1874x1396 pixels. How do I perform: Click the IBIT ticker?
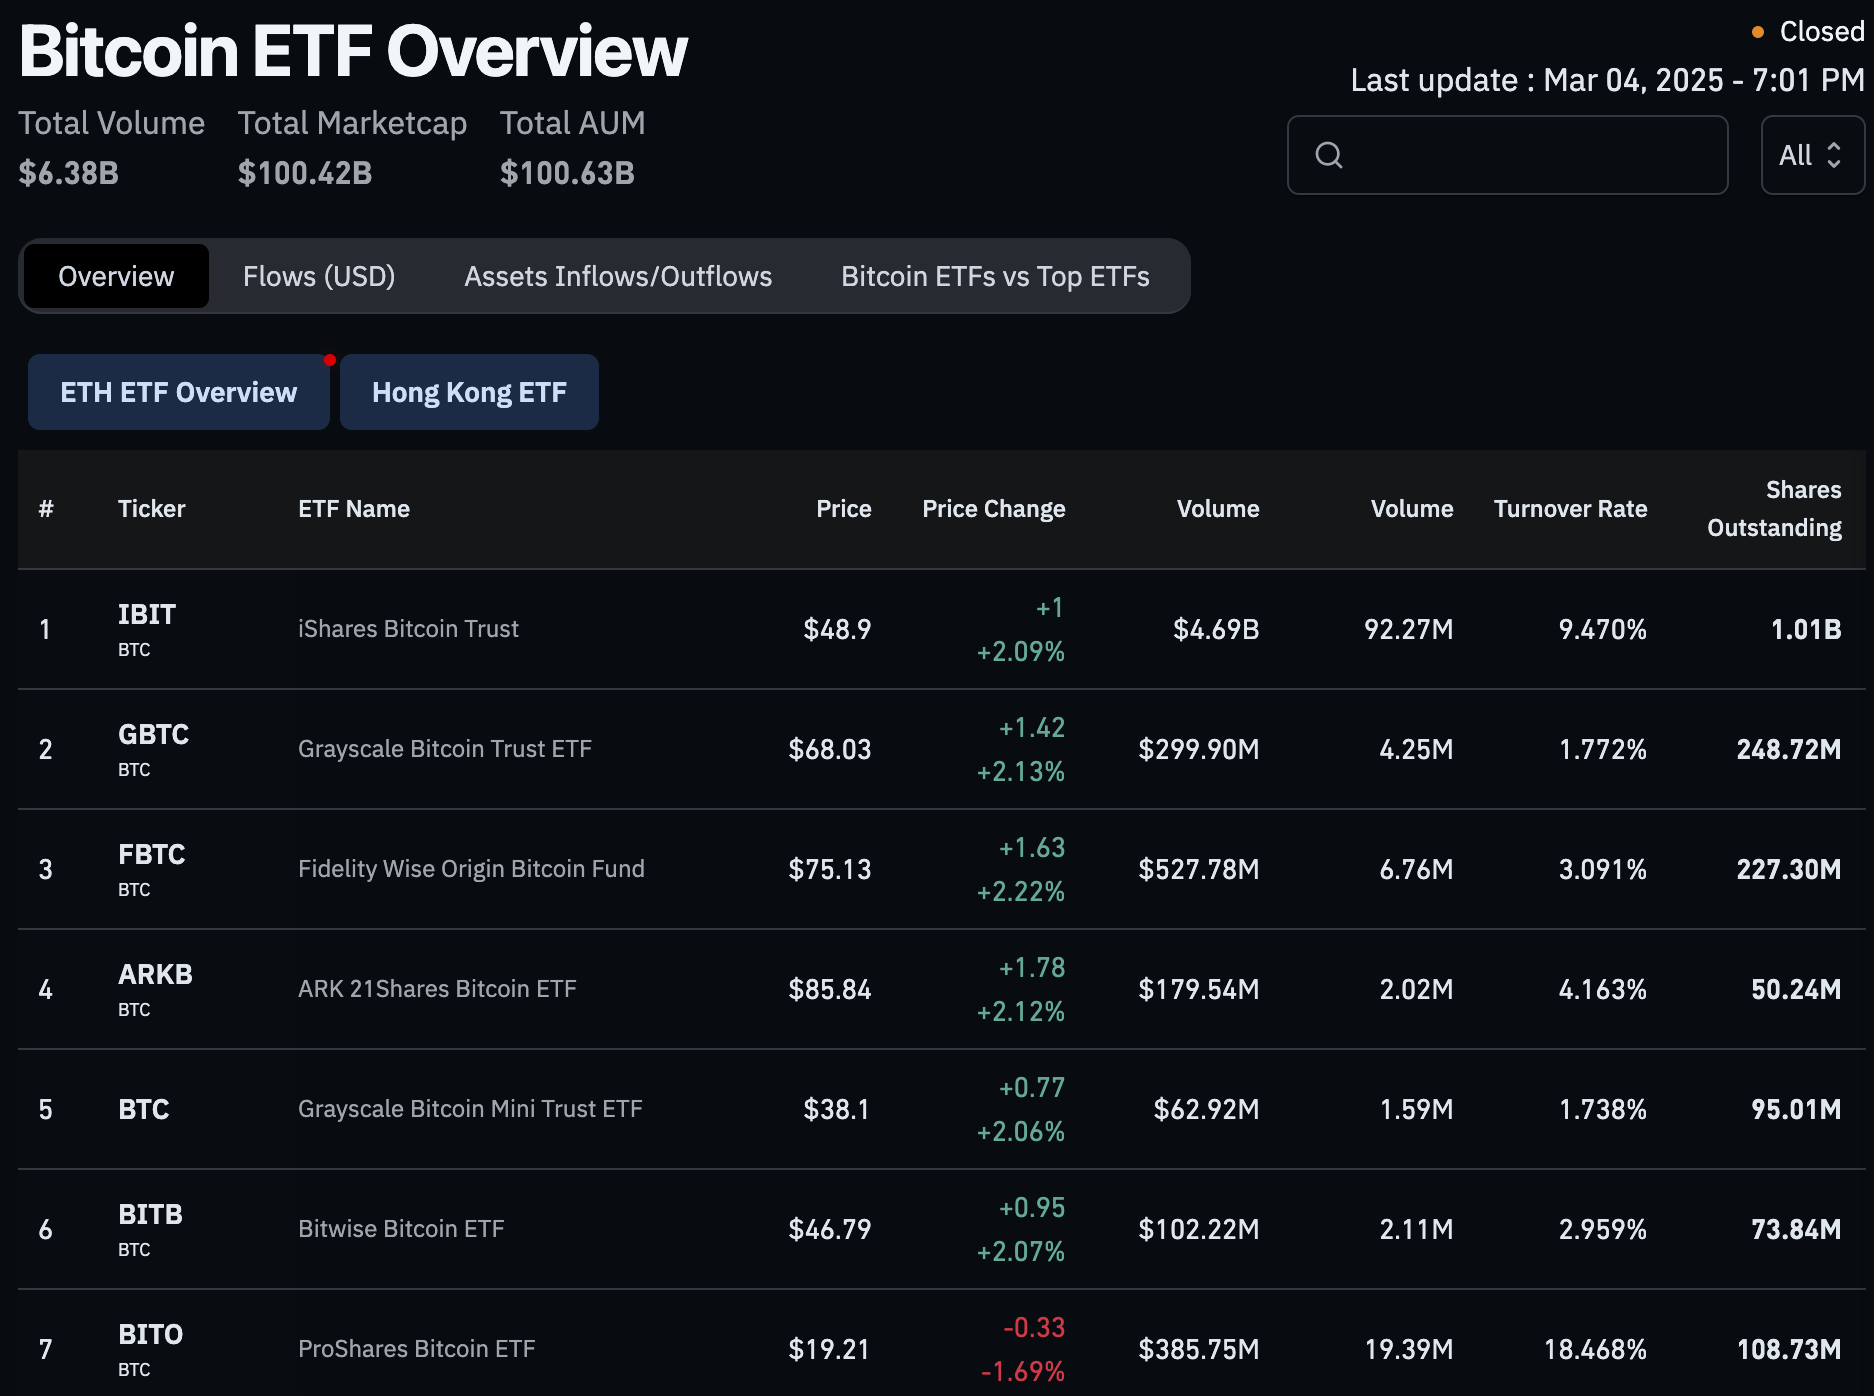tap(147, 614)
